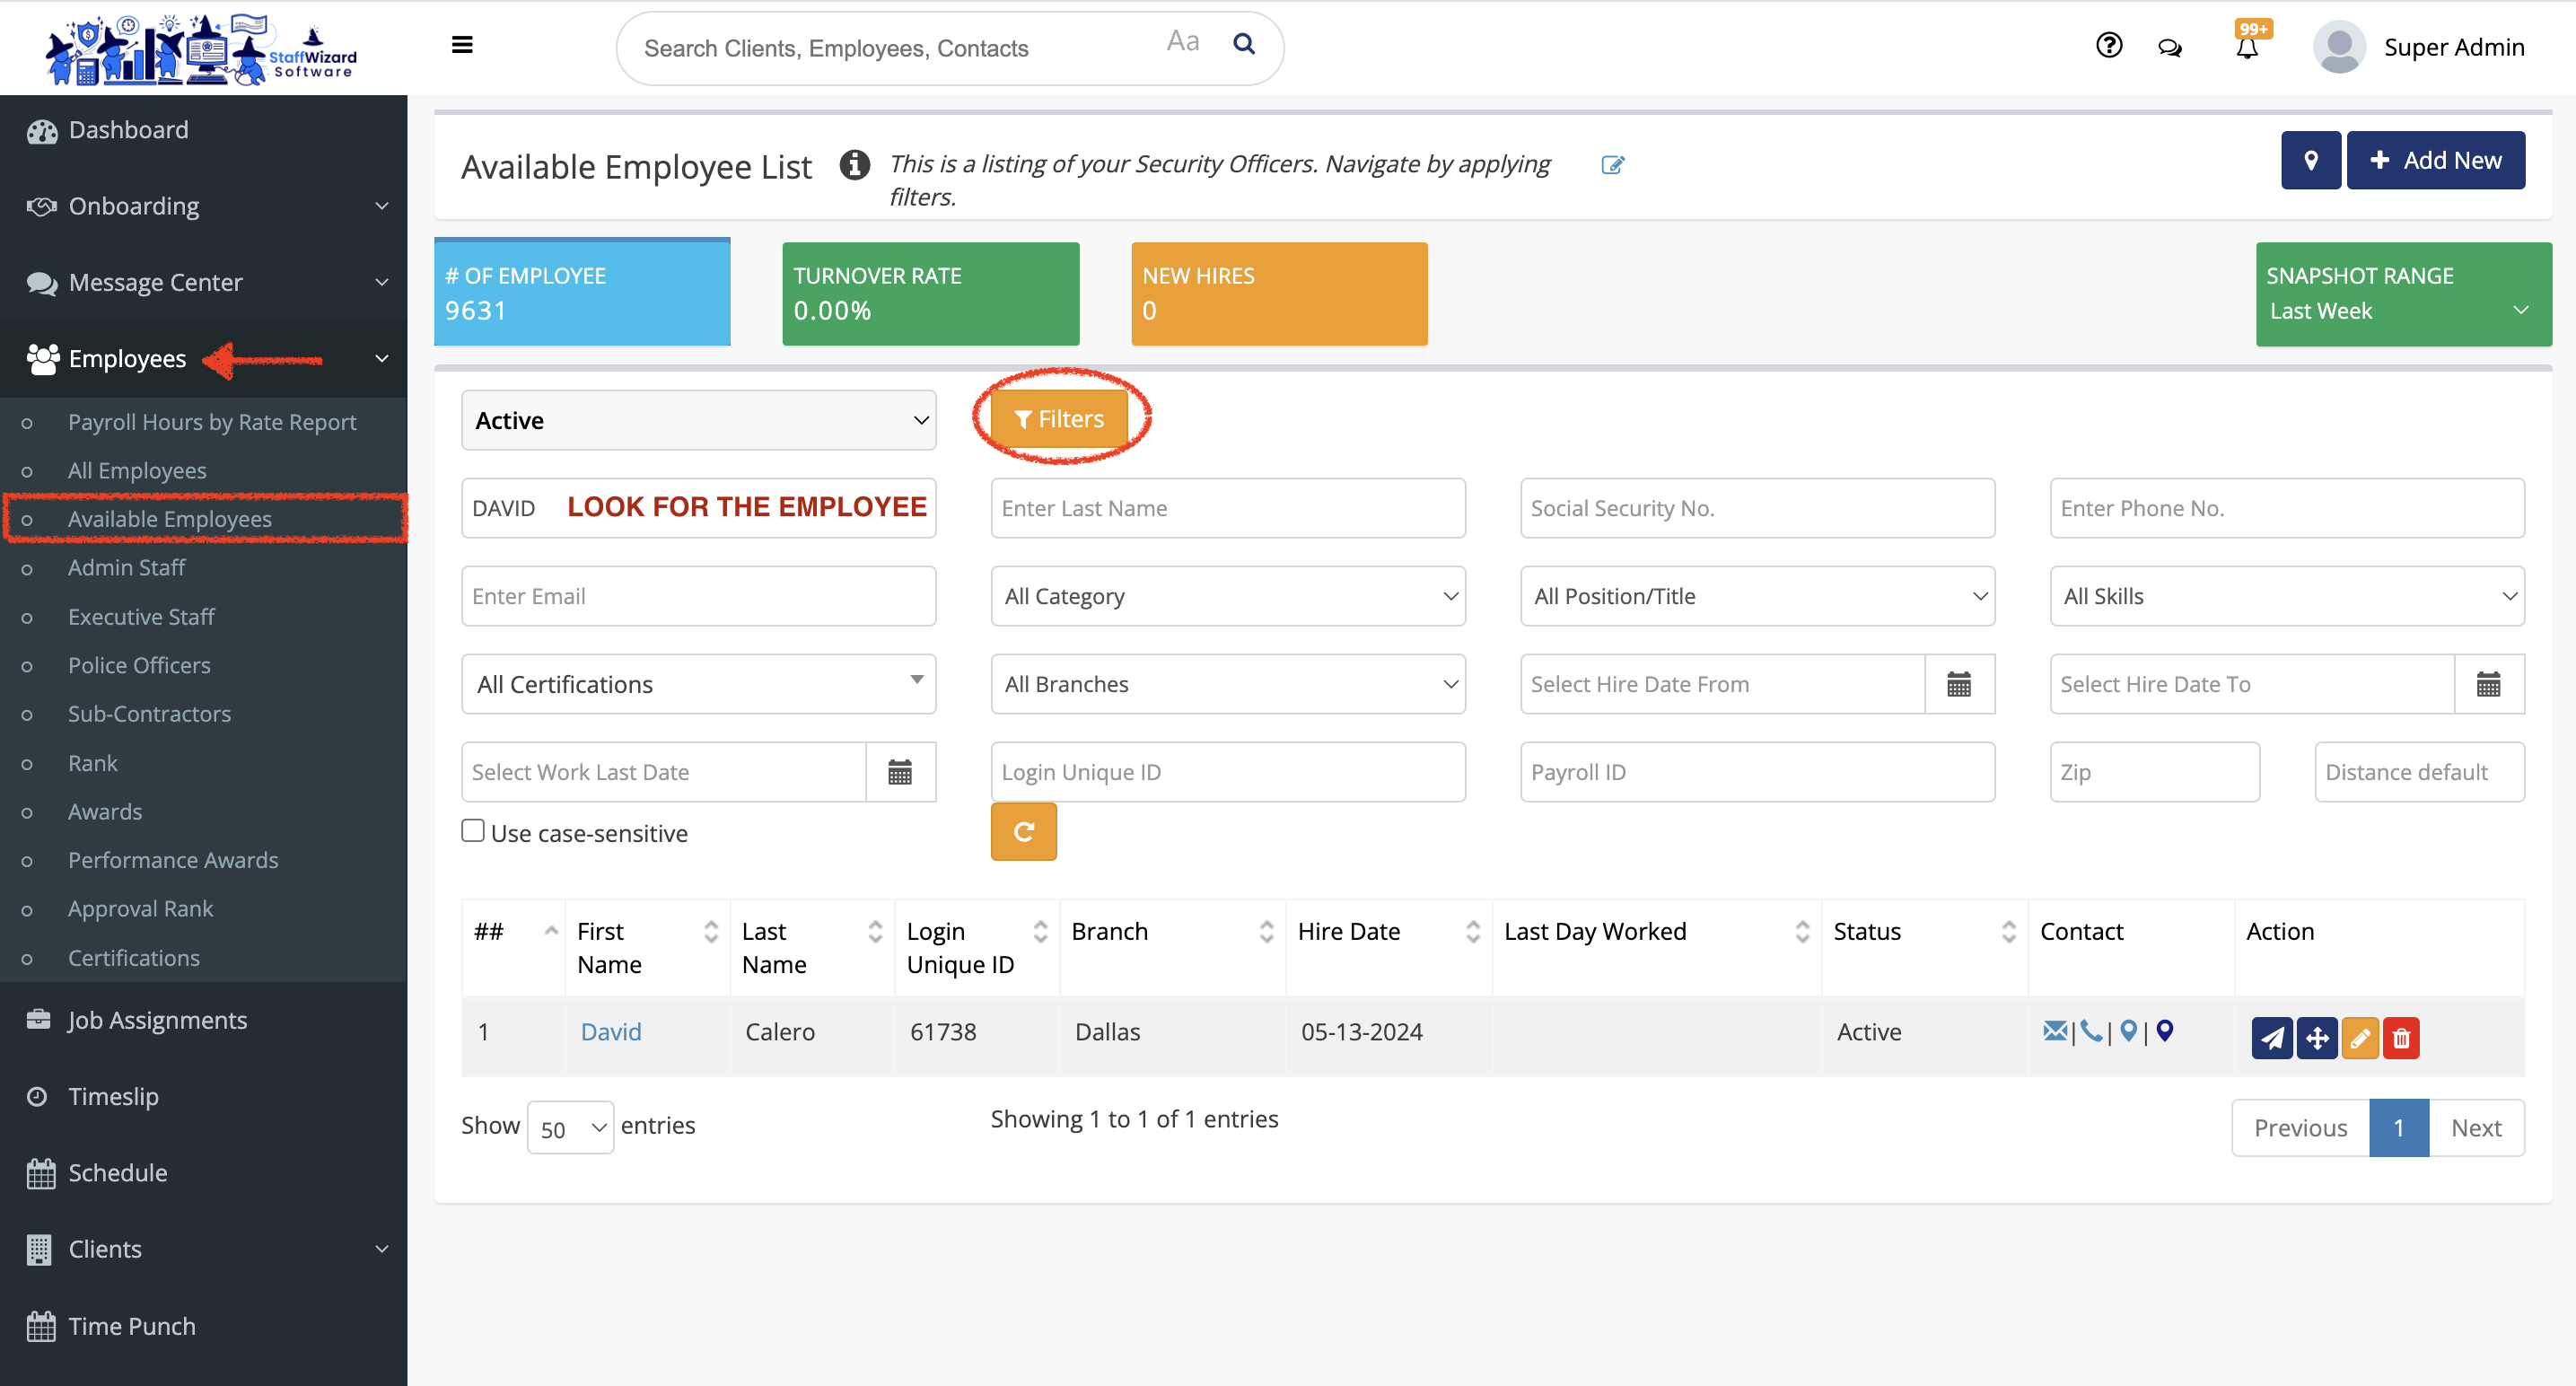The image size is (2576, 1386).
Task: Open the Snapshot Range Last Week dropdown
Action: [x=2402, y=311]
